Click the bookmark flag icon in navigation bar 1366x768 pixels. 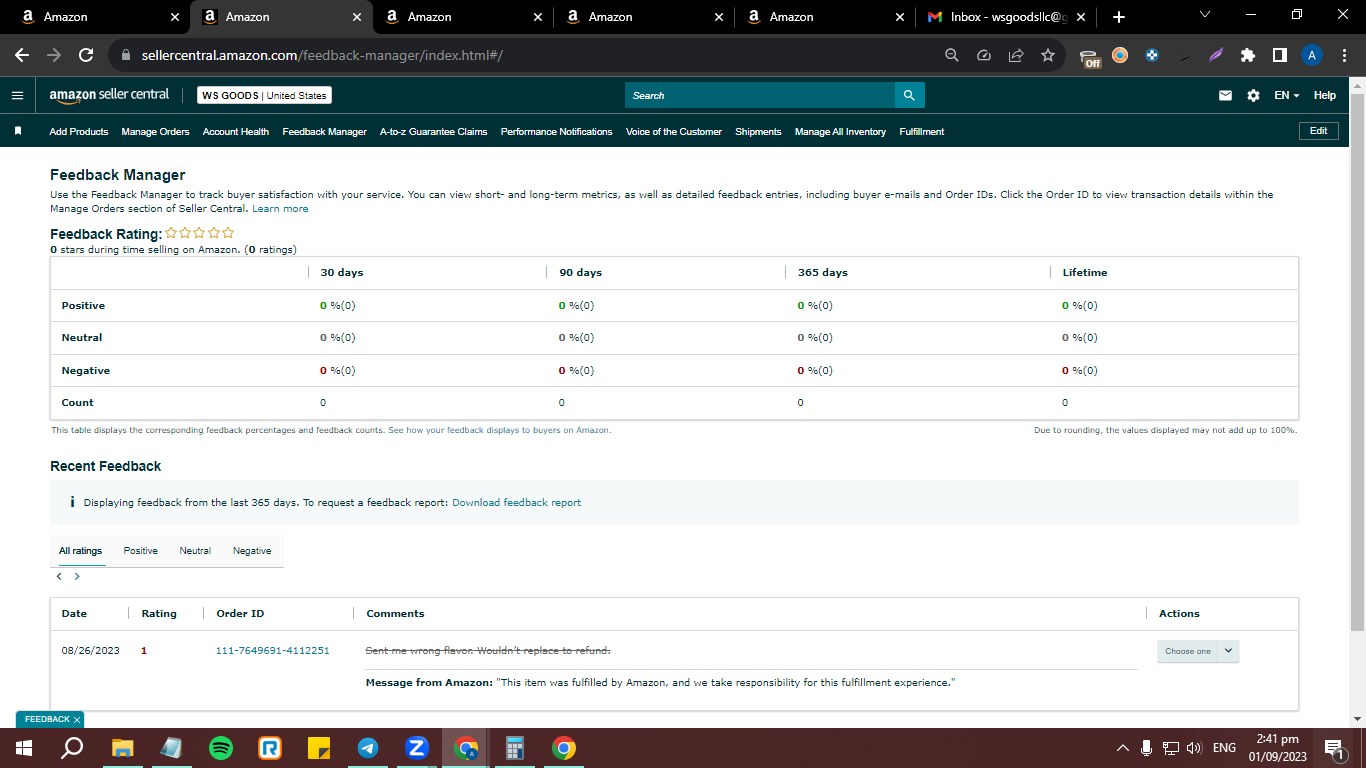click(x=18, y=131)
